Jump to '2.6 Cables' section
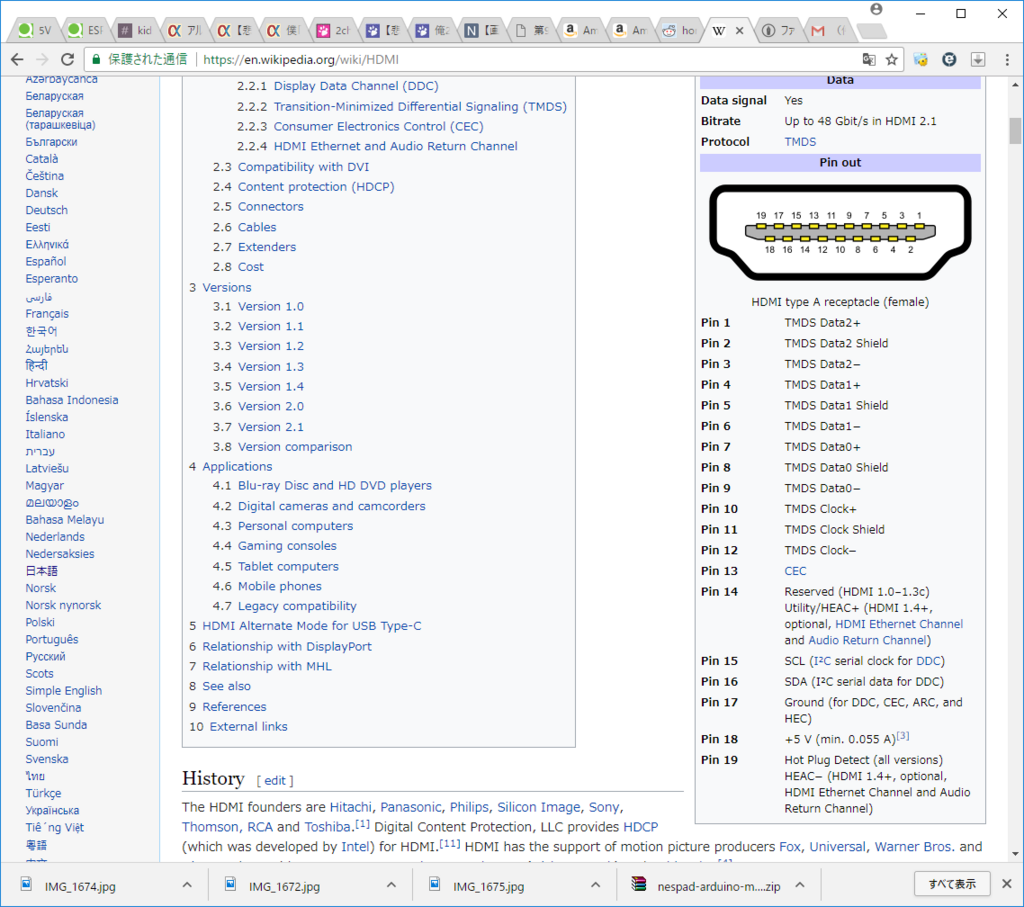This screenshot has height=907, width=1024. tap(257, 227)
